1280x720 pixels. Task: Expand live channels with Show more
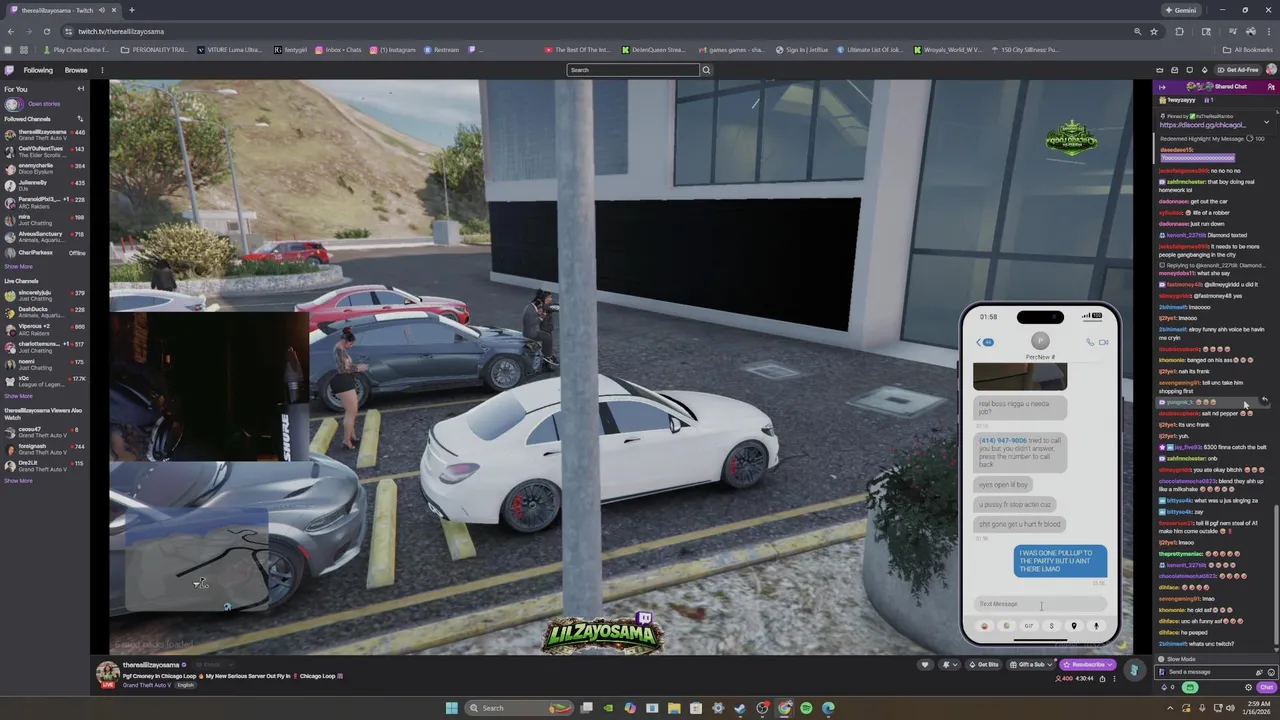(18, 396)
